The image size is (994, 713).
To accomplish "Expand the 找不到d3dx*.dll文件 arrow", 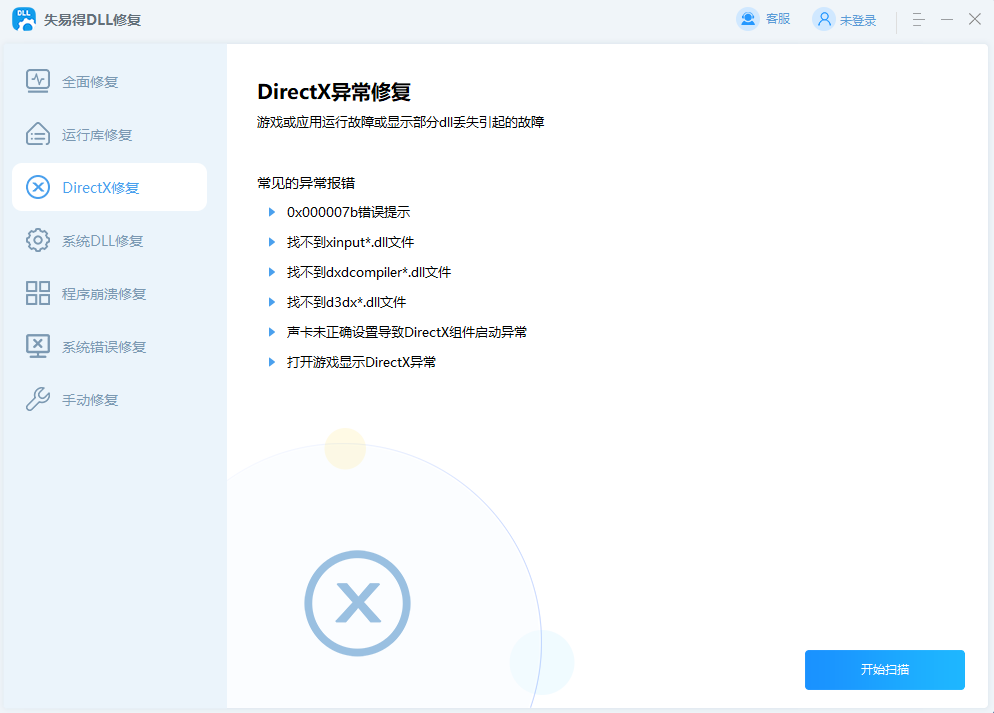I will point(271,302).
